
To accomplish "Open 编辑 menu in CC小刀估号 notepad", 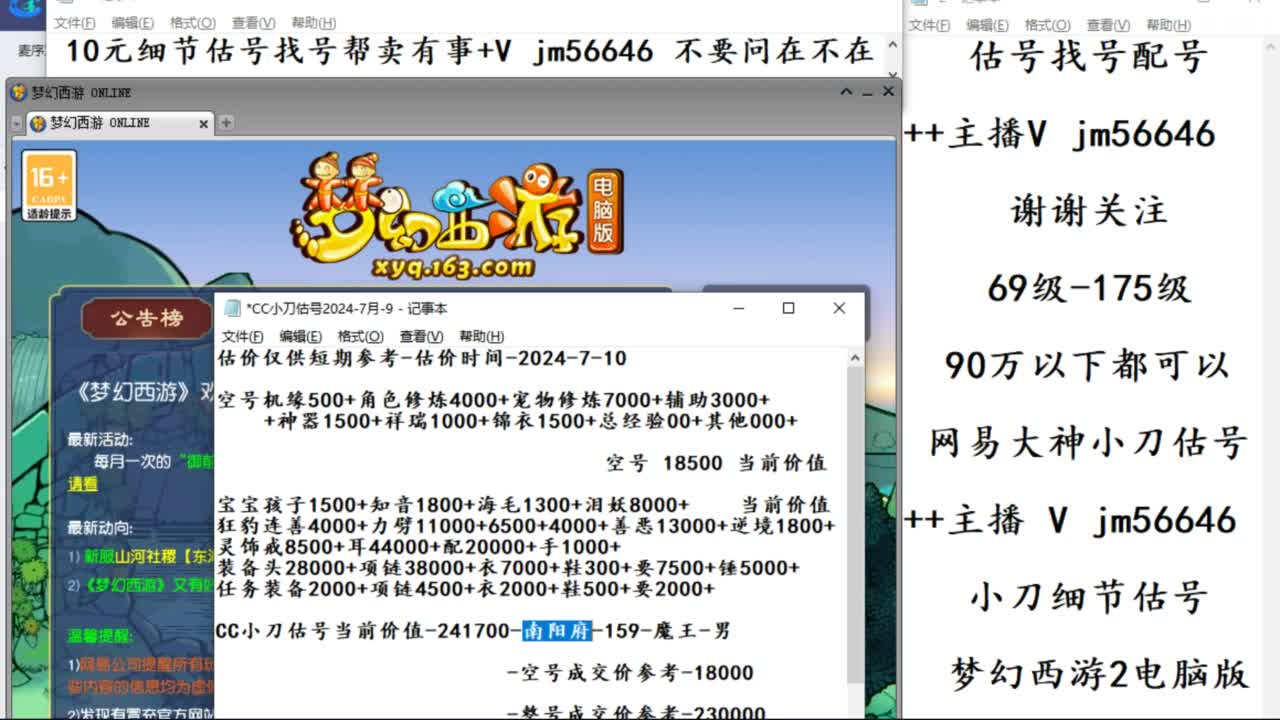I will (x=300, y=336).
